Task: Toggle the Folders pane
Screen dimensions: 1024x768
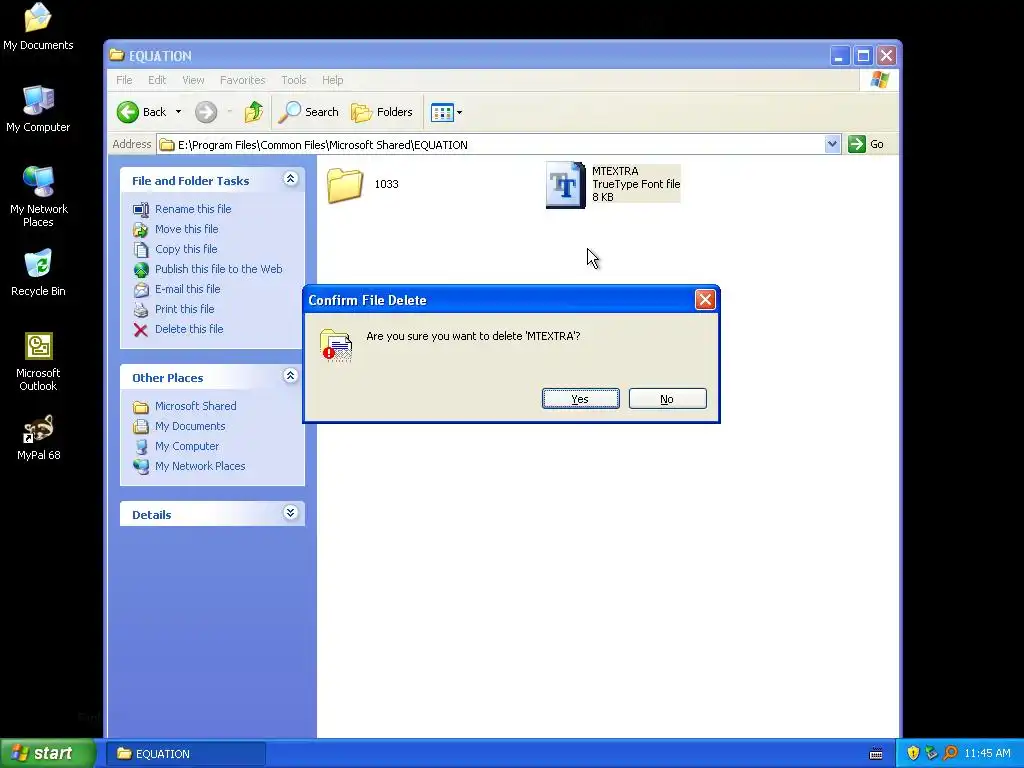Action: click(x=382, y=112)
